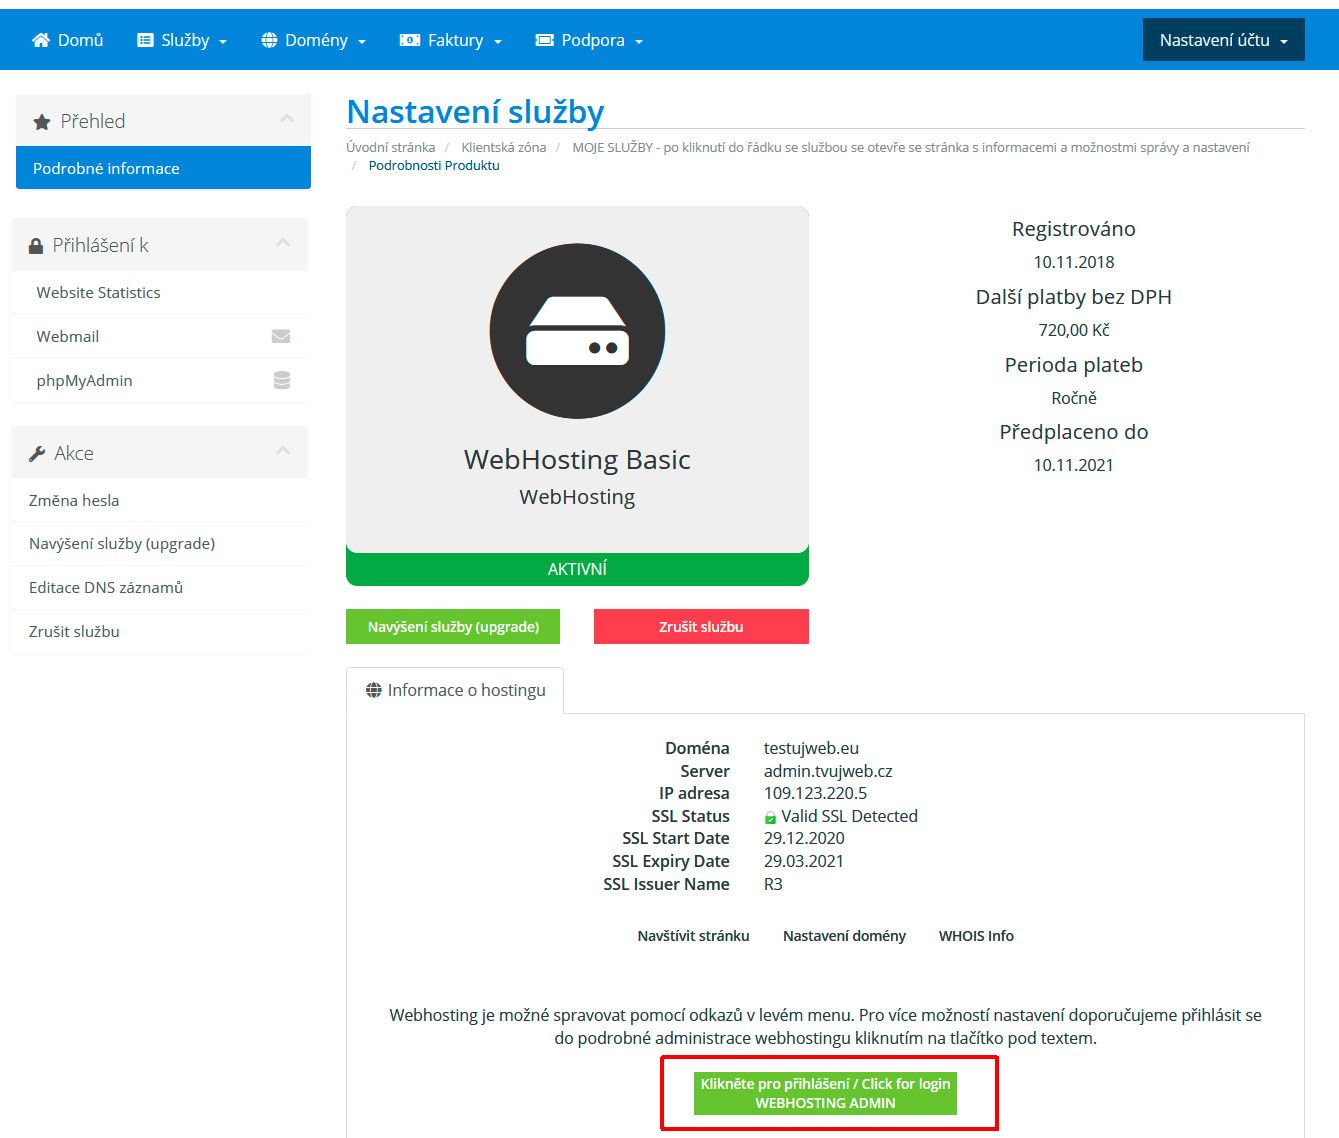Image resolution: width=1339 pixels, height=1138 pixels.
Task: Click the wrench icon beside Akce
Action: click(37, 454)
